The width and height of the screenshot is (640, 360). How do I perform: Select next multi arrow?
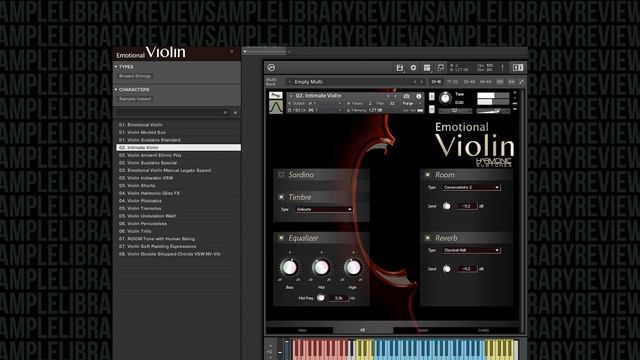422,82
